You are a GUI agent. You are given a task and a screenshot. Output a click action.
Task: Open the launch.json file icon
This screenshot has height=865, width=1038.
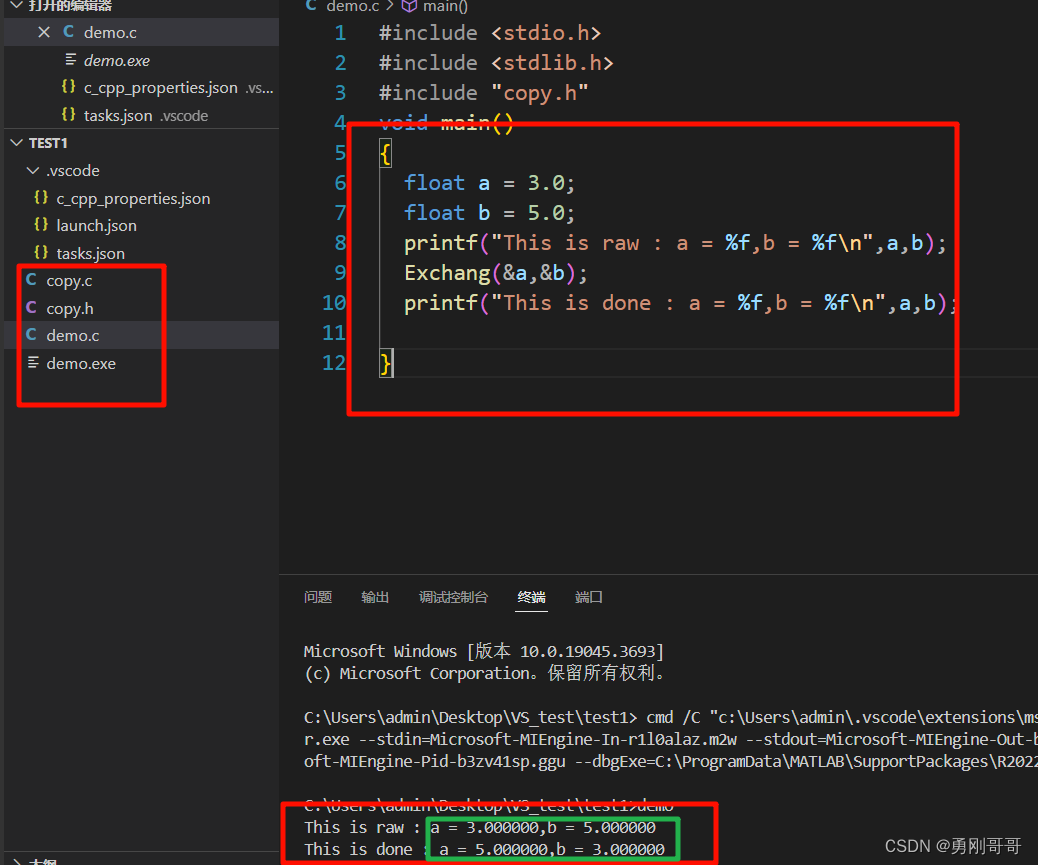[42, 225]
